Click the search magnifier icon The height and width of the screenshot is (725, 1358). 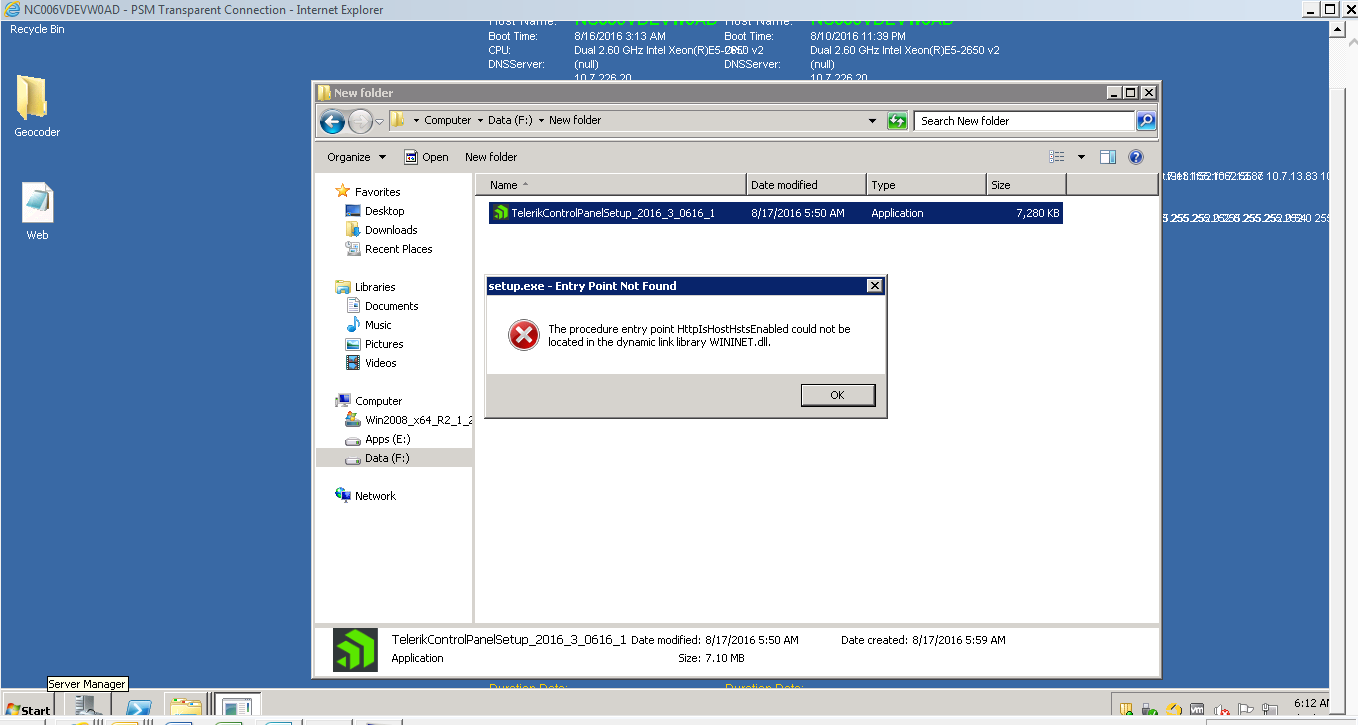point(1146,121)
